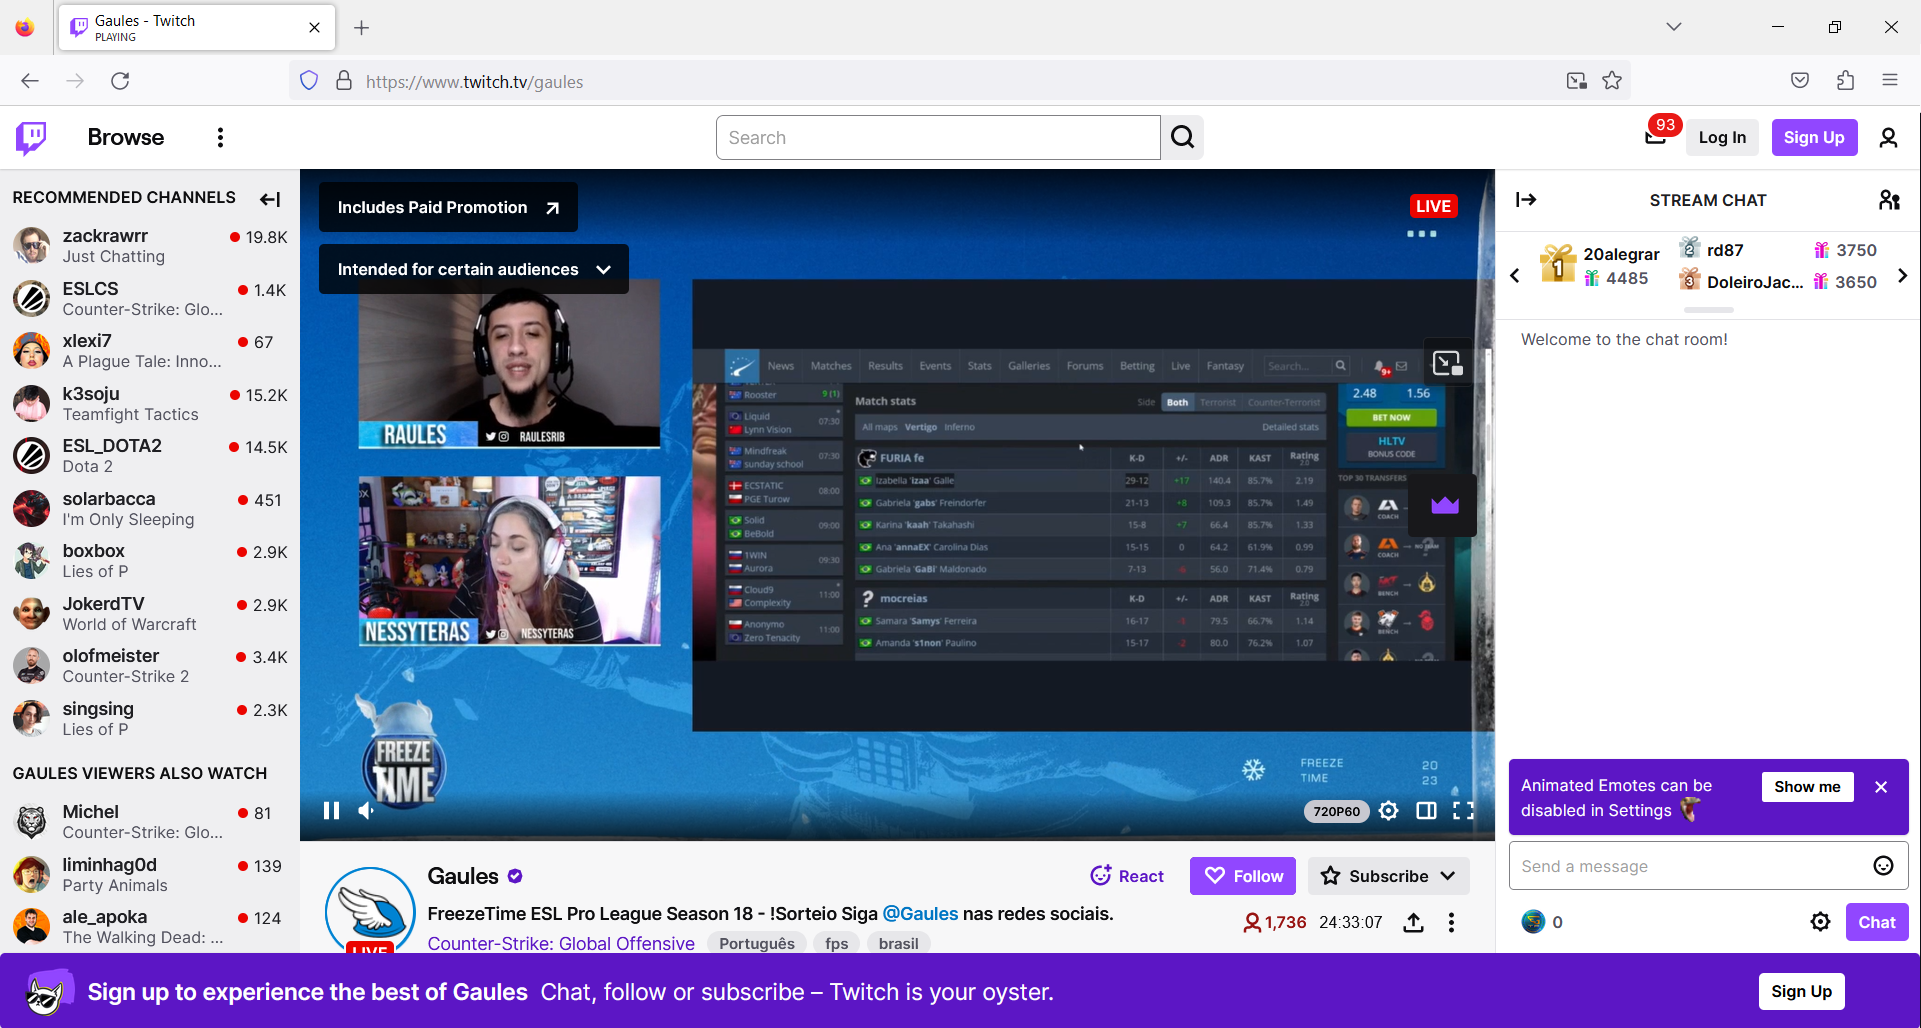Enable theater mode on the player
The image size is (1921, 1028).
pyautogui.click(x=1426, y=810)
